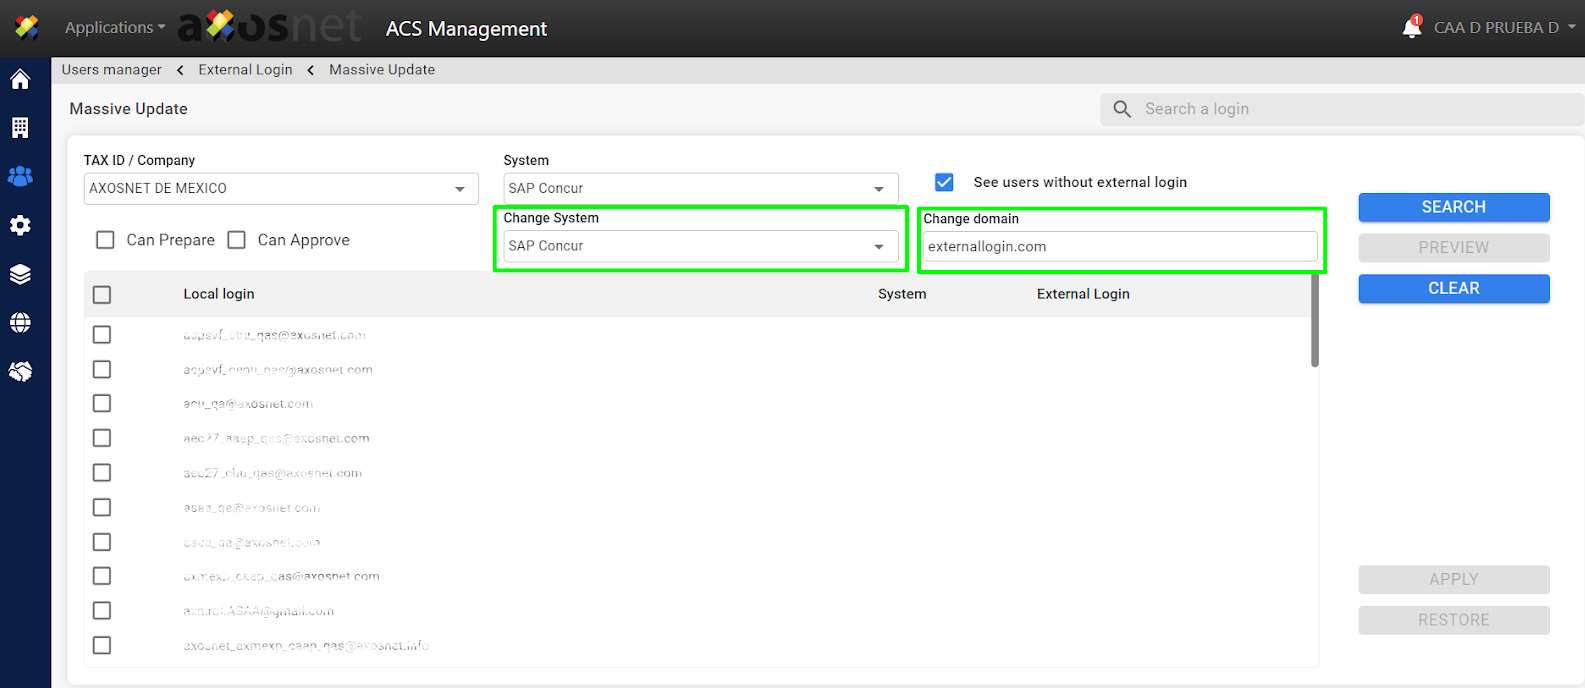Open the Applications menu

(x=114, y=28)
